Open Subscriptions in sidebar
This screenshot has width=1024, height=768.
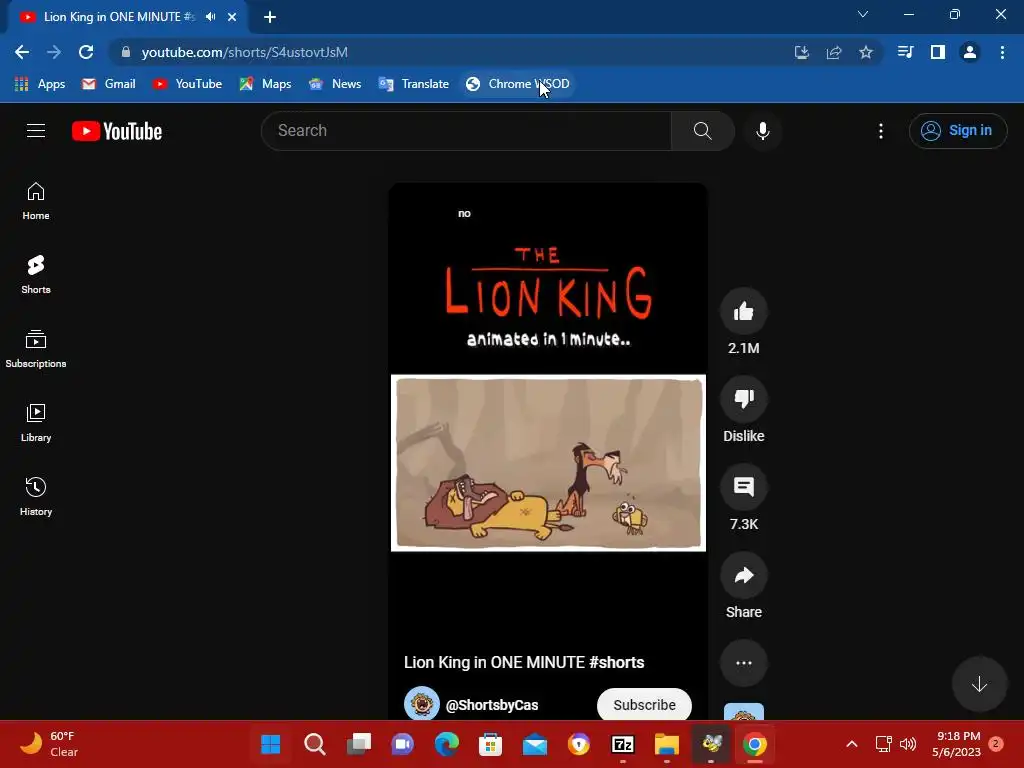pyautogui.click(x=36, y=349)
